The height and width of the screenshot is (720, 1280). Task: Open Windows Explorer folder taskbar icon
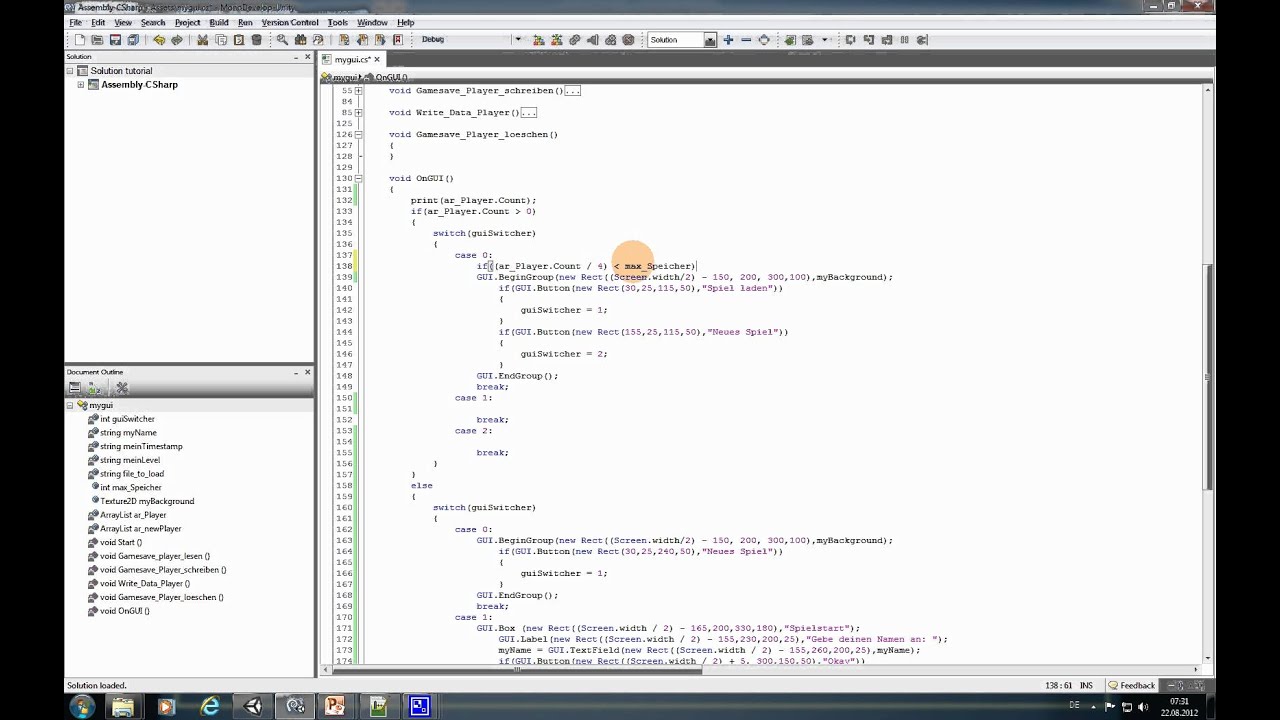[x=123, y=706]
